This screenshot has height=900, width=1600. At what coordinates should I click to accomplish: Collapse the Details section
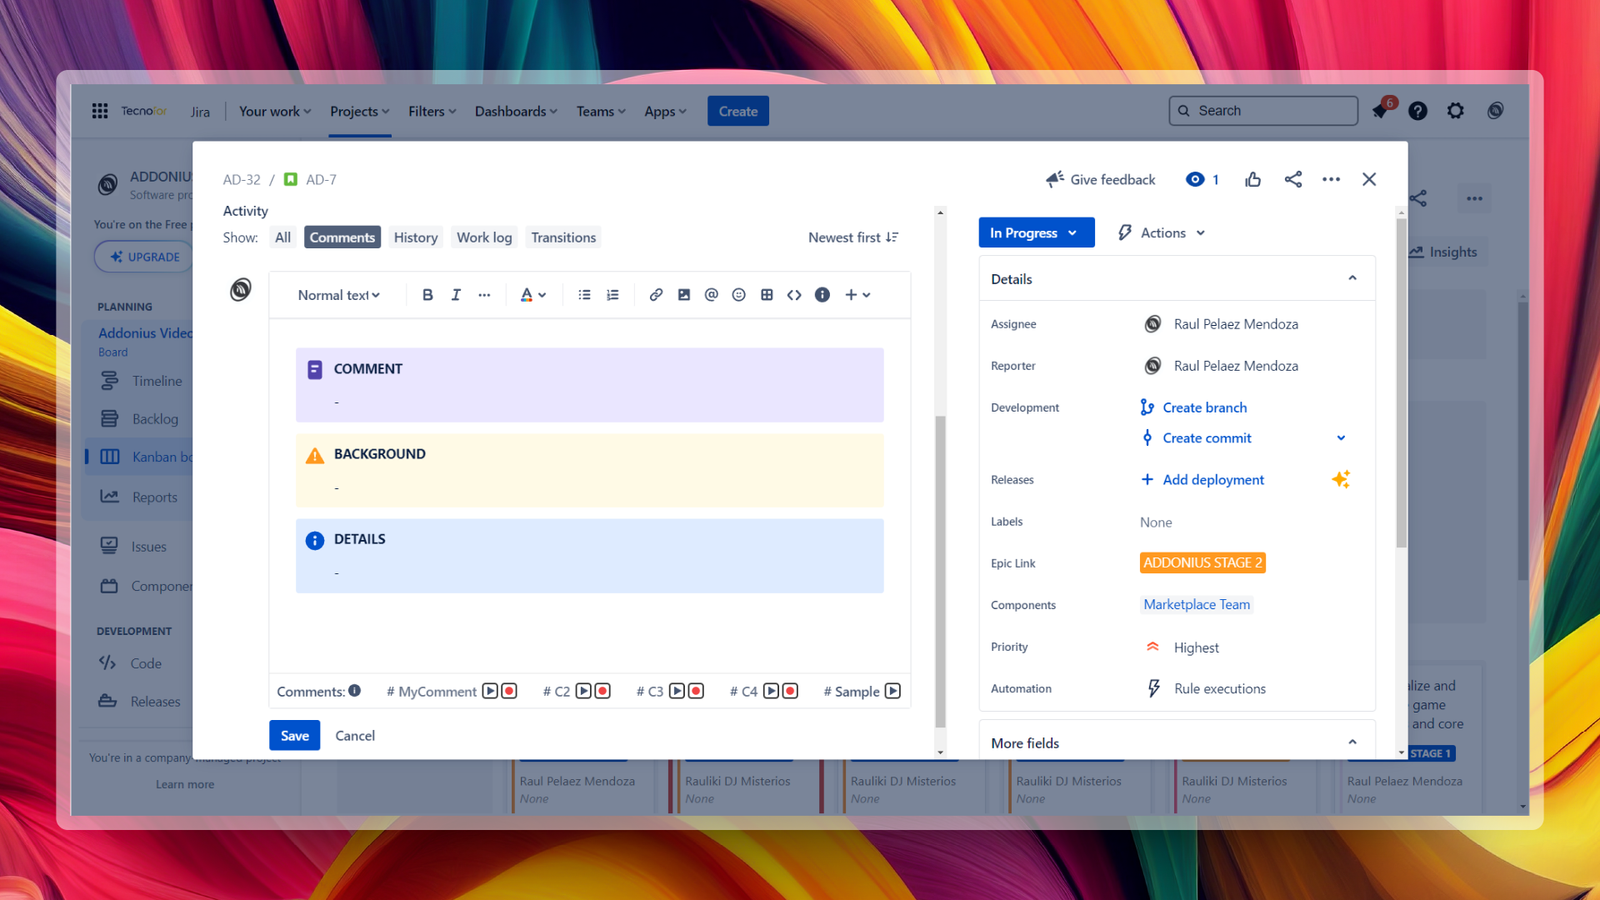tap(1352, 279)
